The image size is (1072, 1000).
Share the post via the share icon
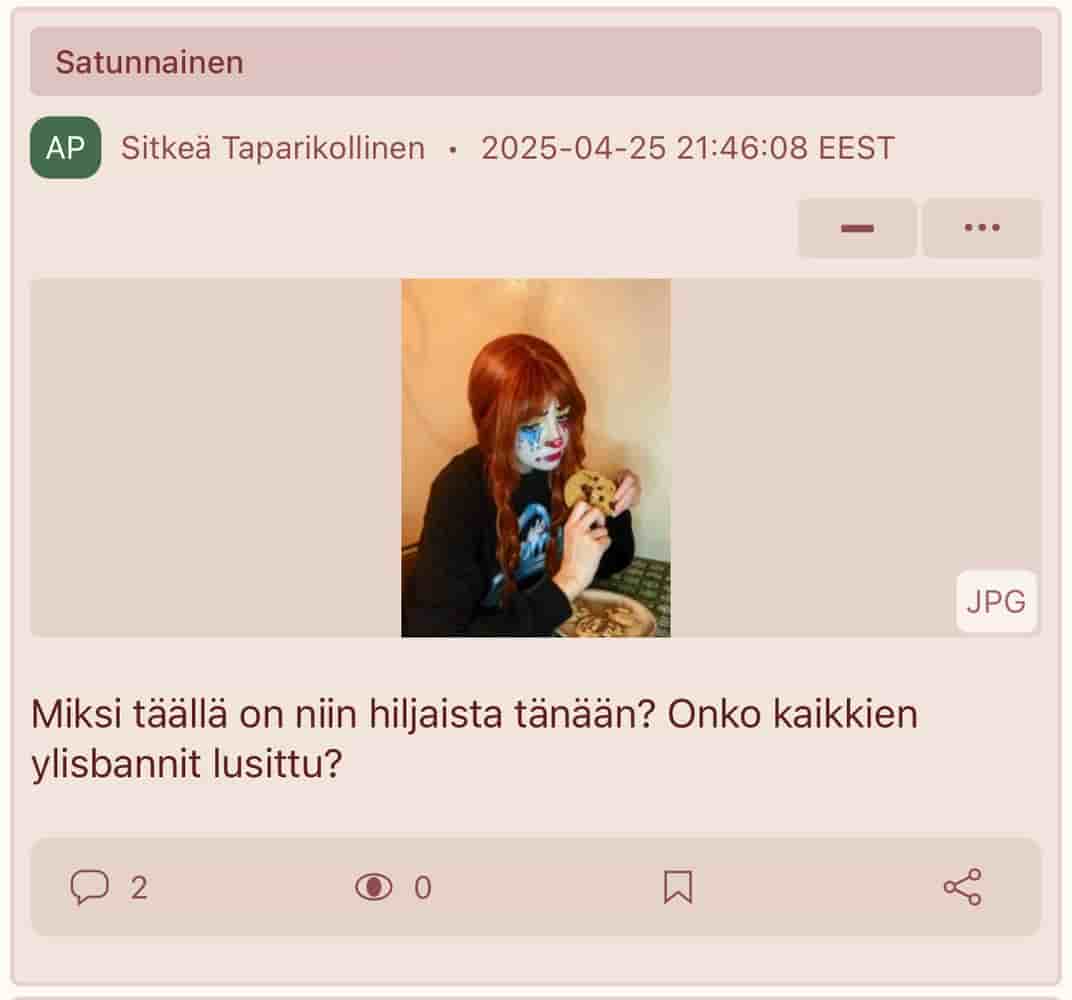963,887
